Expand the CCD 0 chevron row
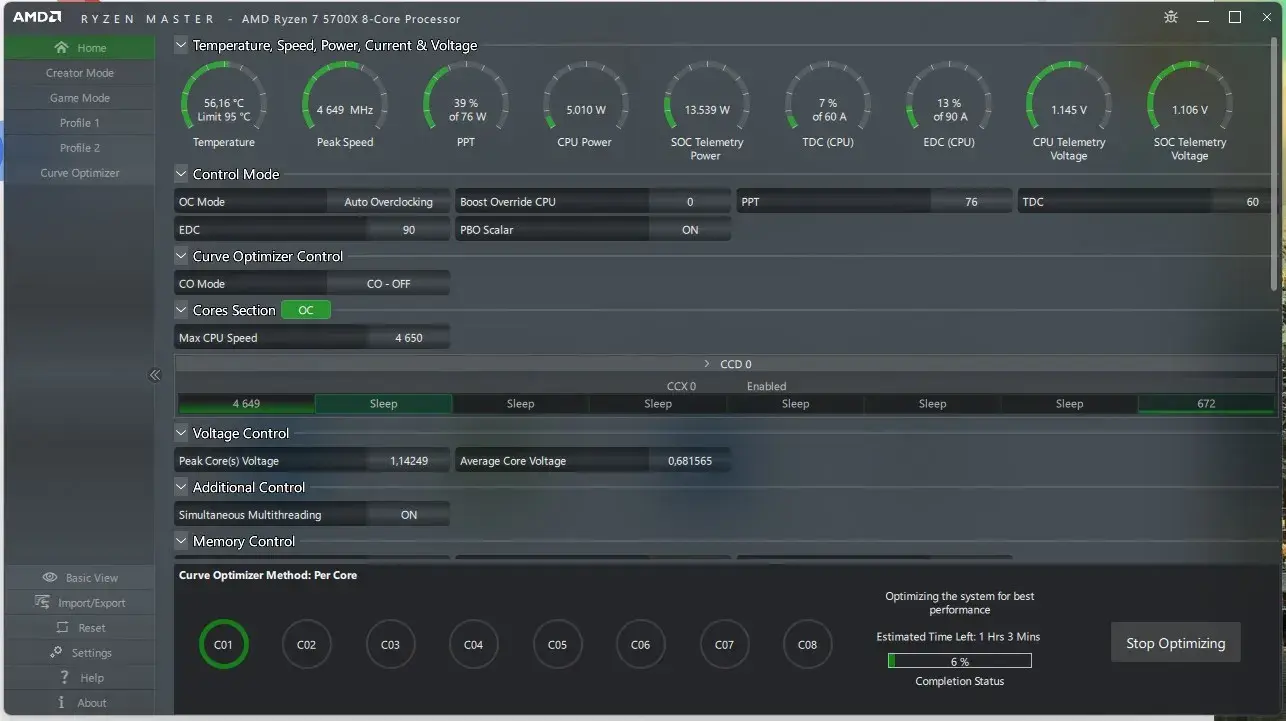The image size is (1286, 721). [707, 364]
